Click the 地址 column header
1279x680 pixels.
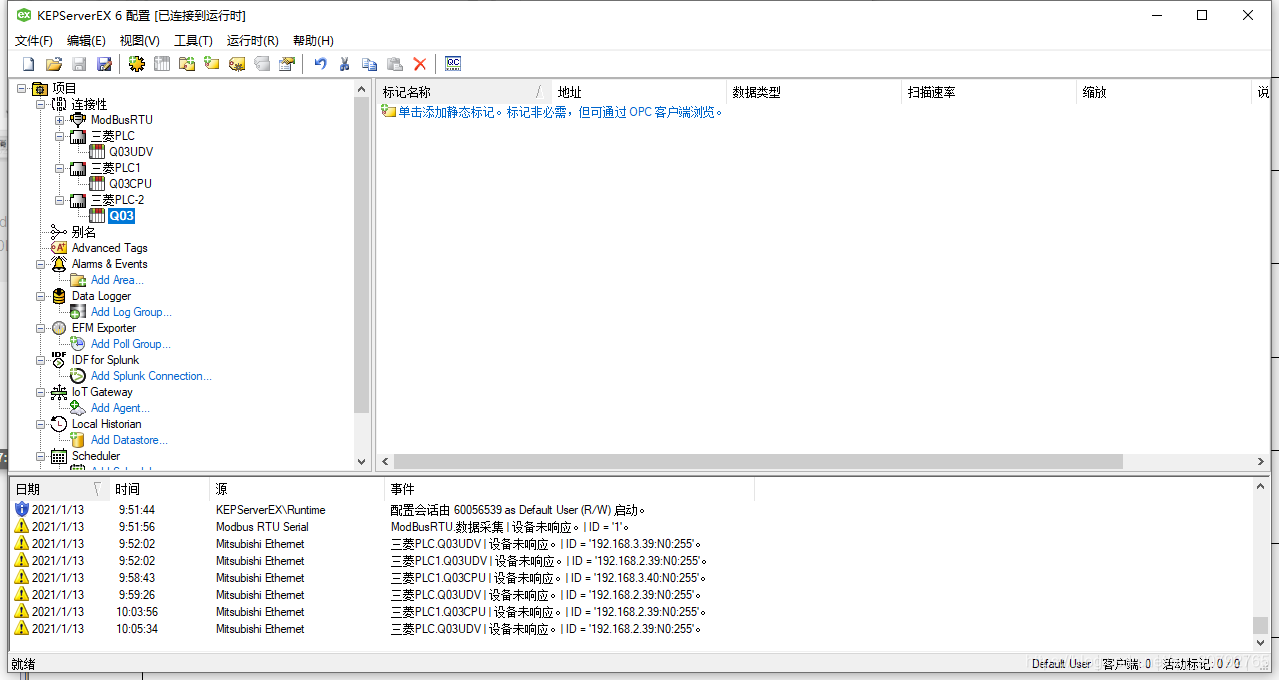[639, 92]
